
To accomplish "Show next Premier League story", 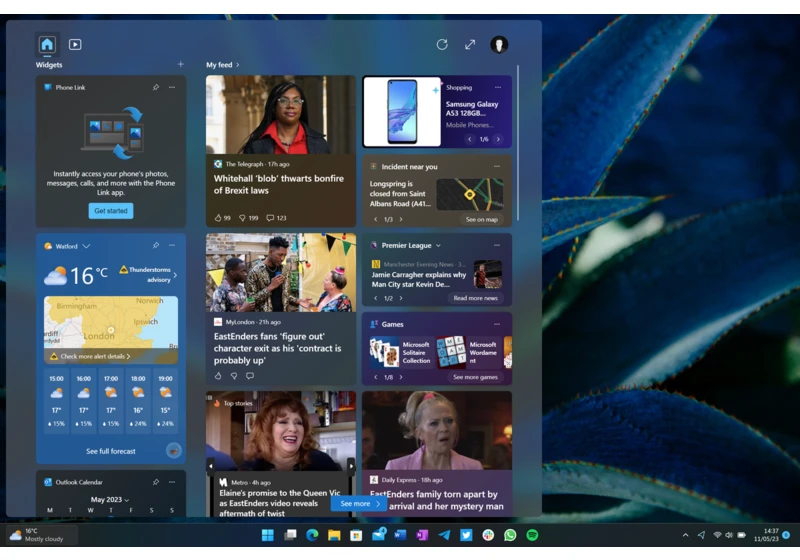I will tap(401, 298).
